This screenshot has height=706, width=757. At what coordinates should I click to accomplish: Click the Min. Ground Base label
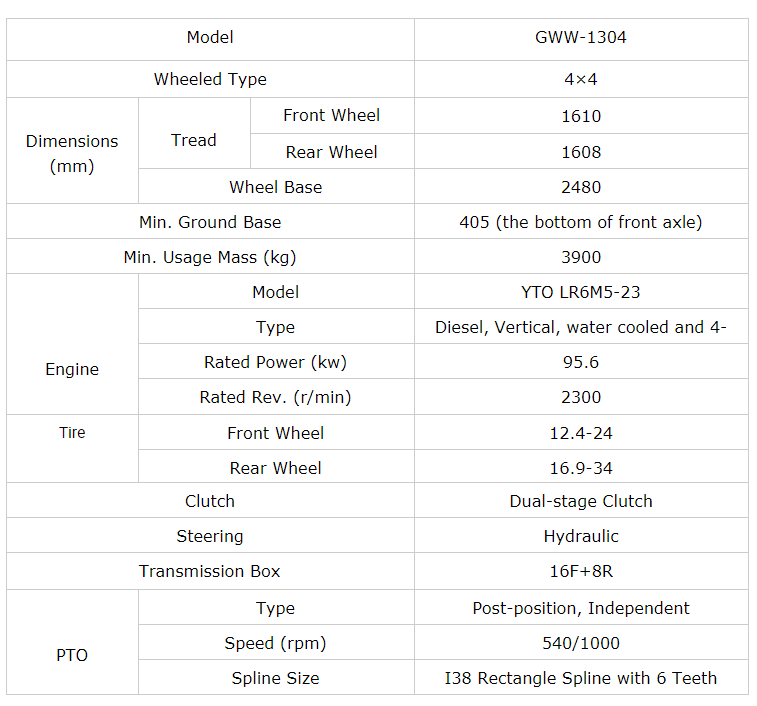tap(210, 222)
